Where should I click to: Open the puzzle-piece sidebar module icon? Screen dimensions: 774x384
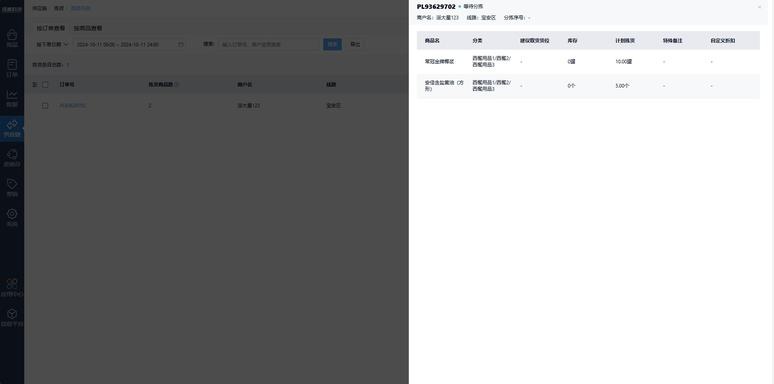click(x=12, y=154)
